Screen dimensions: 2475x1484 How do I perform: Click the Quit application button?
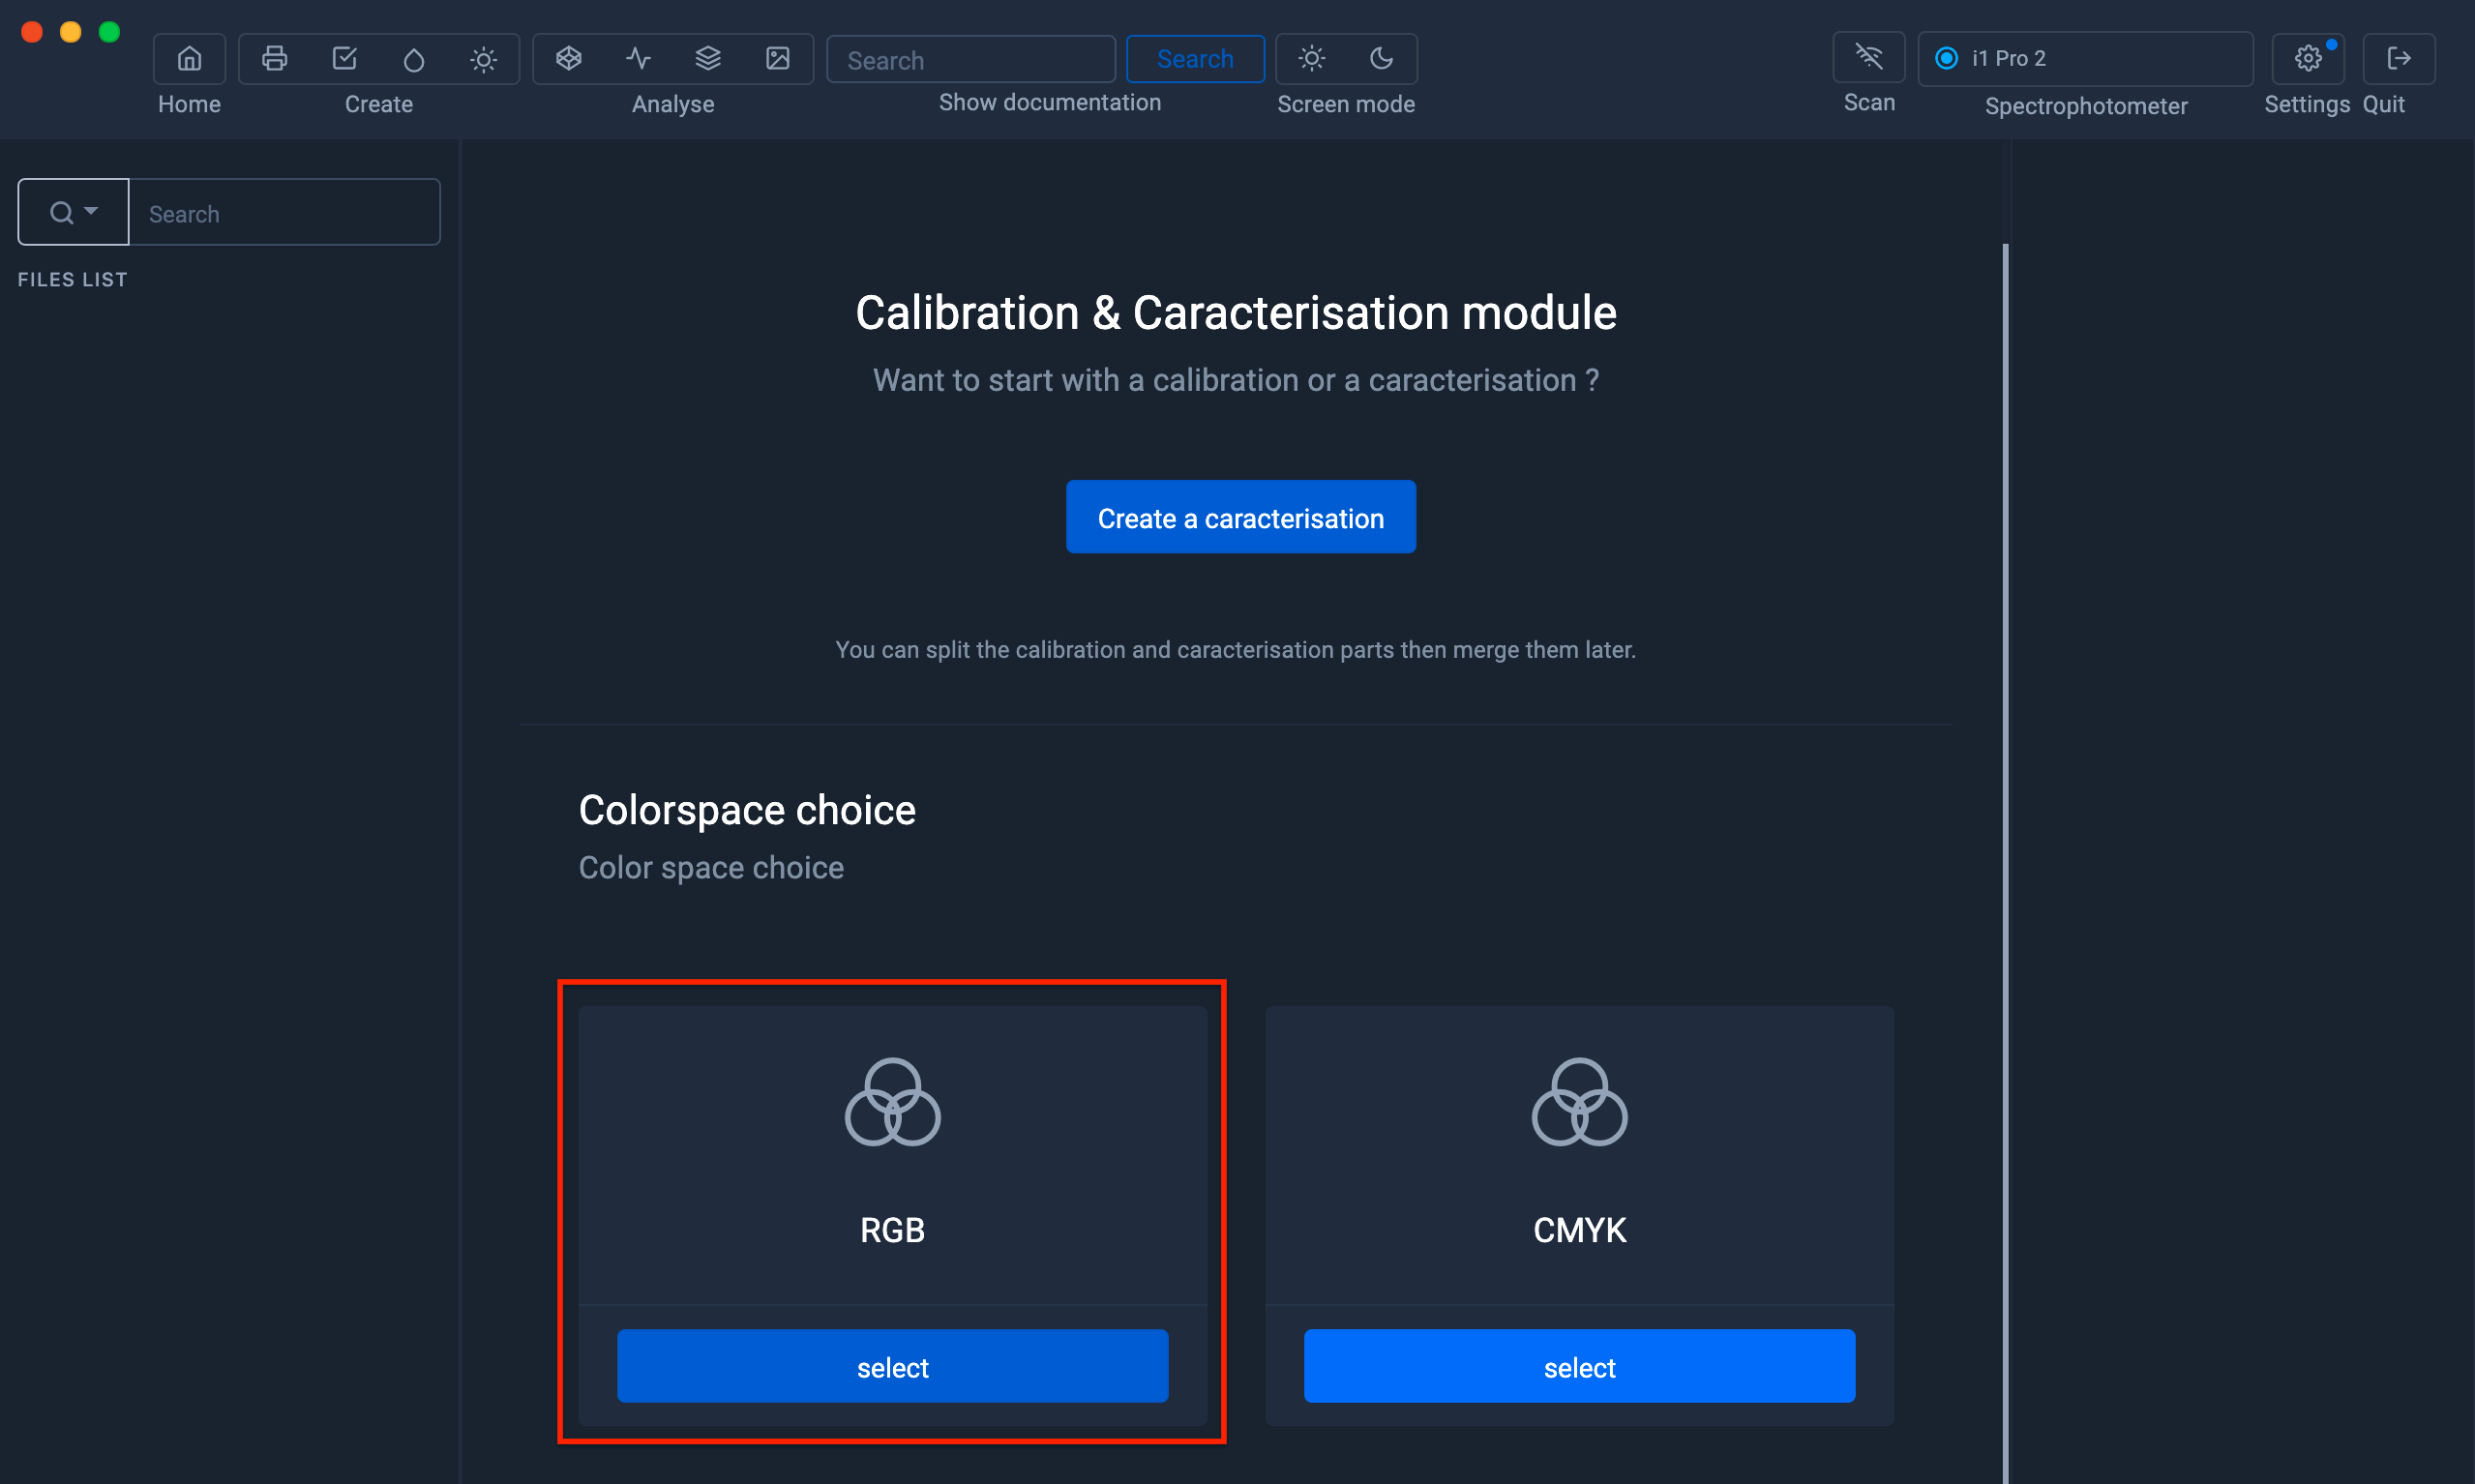click(2398, 58)
